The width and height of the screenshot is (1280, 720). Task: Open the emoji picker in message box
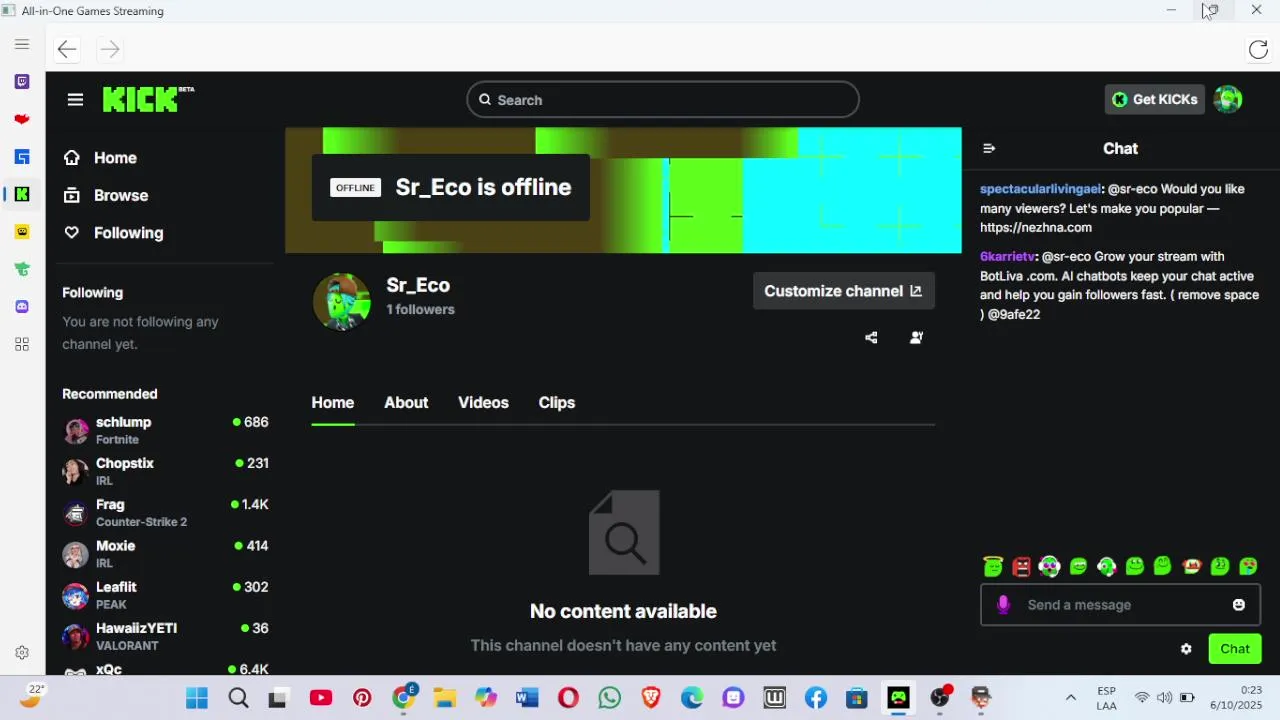pyautogui.click(x=1239, y=605)
